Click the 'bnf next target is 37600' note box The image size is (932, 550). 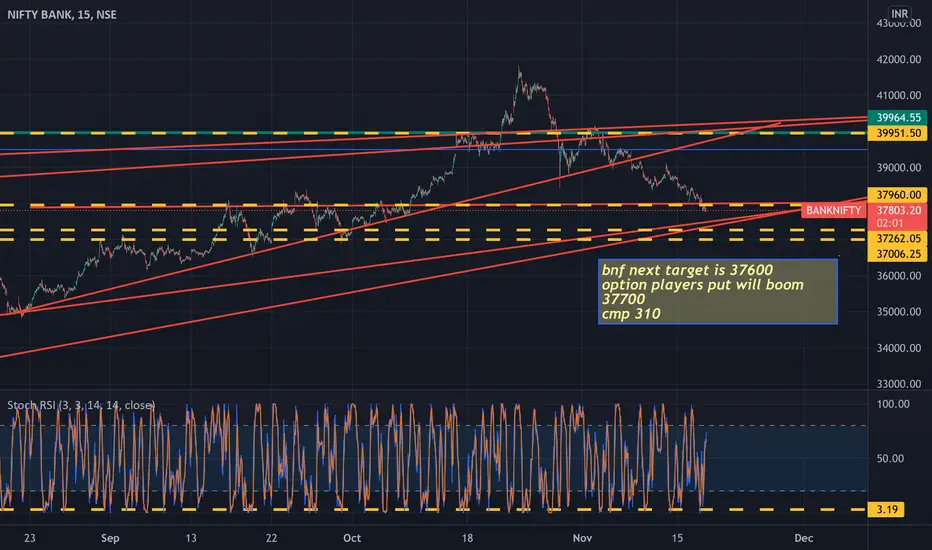click(x=718, y=291)
